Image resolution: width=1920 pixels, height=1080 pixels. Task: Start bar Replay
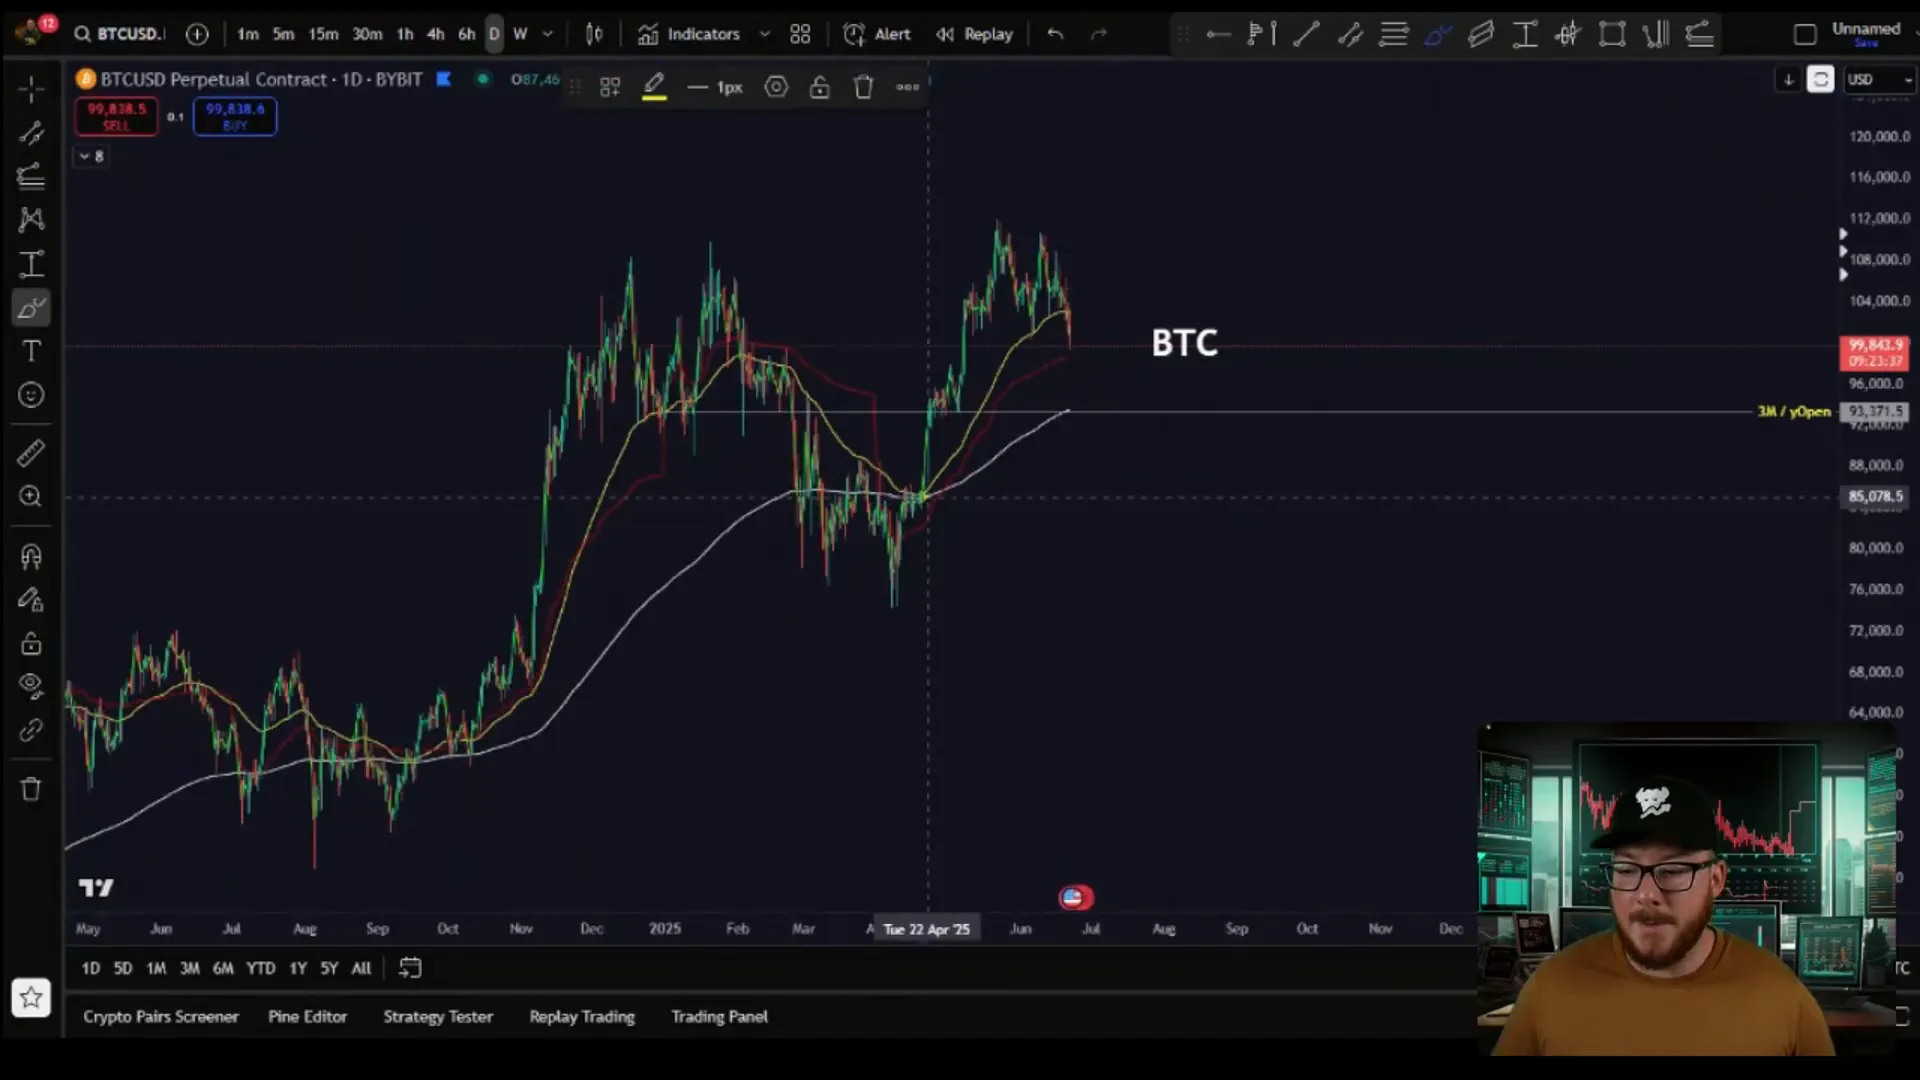tap(975, 34)
